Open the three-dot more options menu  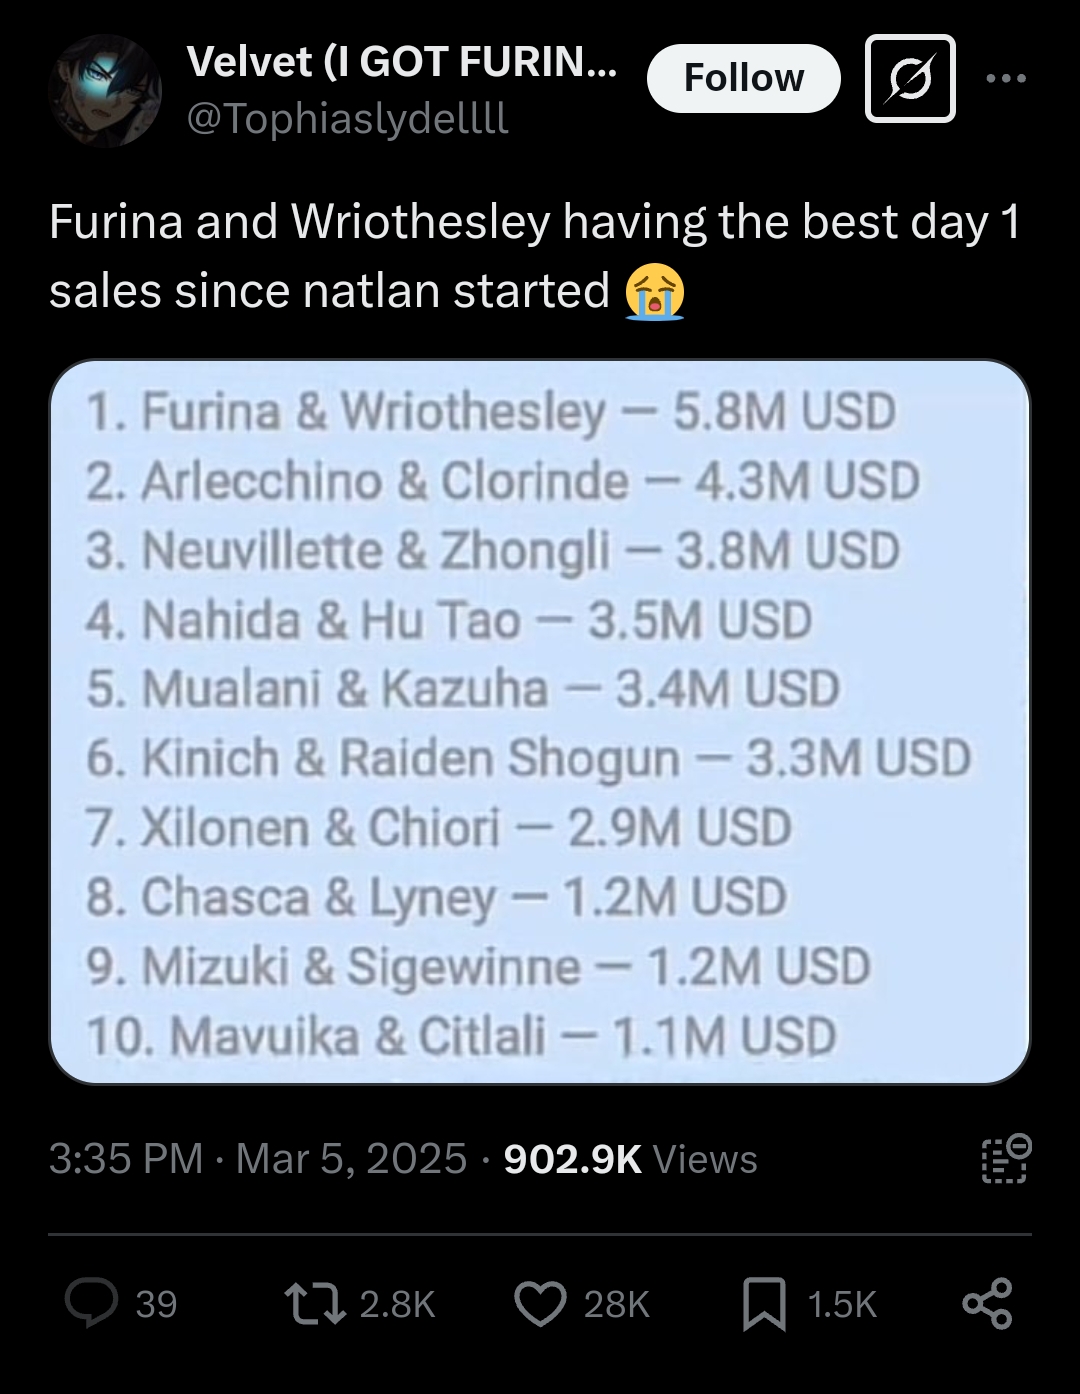pos(1005,78)
